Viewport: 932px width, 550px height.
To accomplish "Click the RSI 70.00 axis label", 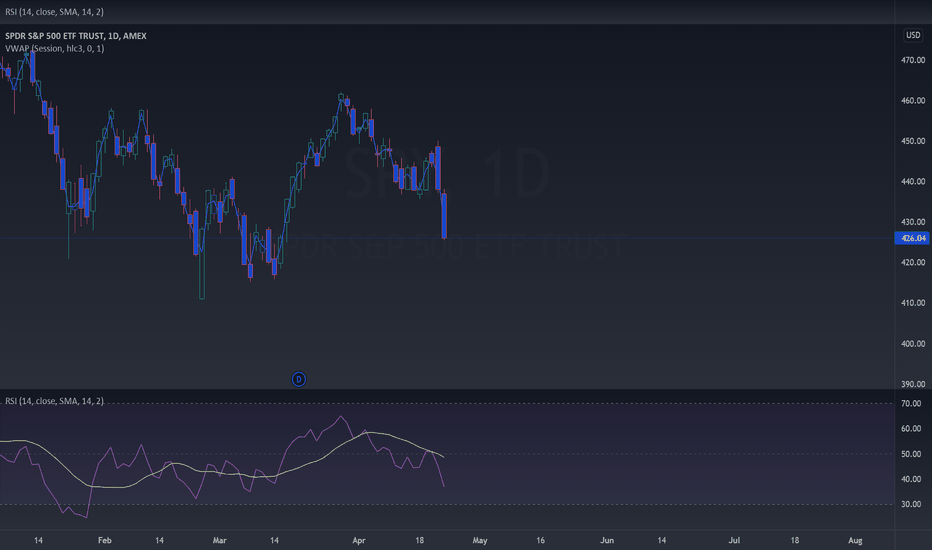I will (911, 403).
